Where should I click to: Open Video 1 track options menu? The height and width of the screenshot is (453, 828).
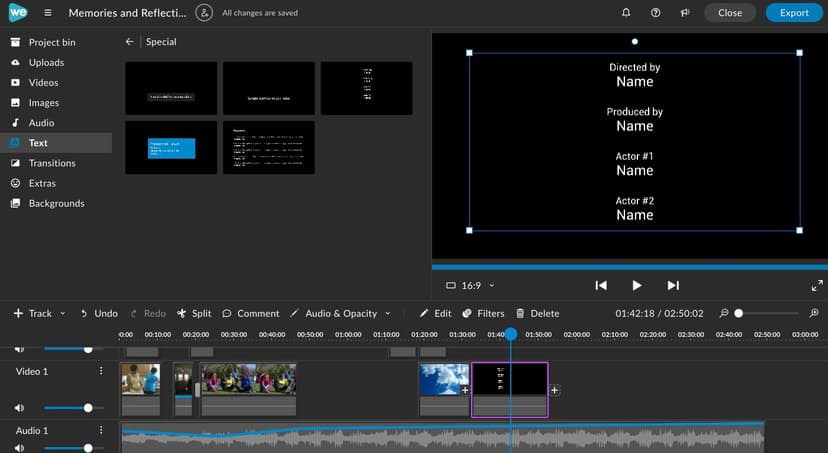tap(101, 371)
